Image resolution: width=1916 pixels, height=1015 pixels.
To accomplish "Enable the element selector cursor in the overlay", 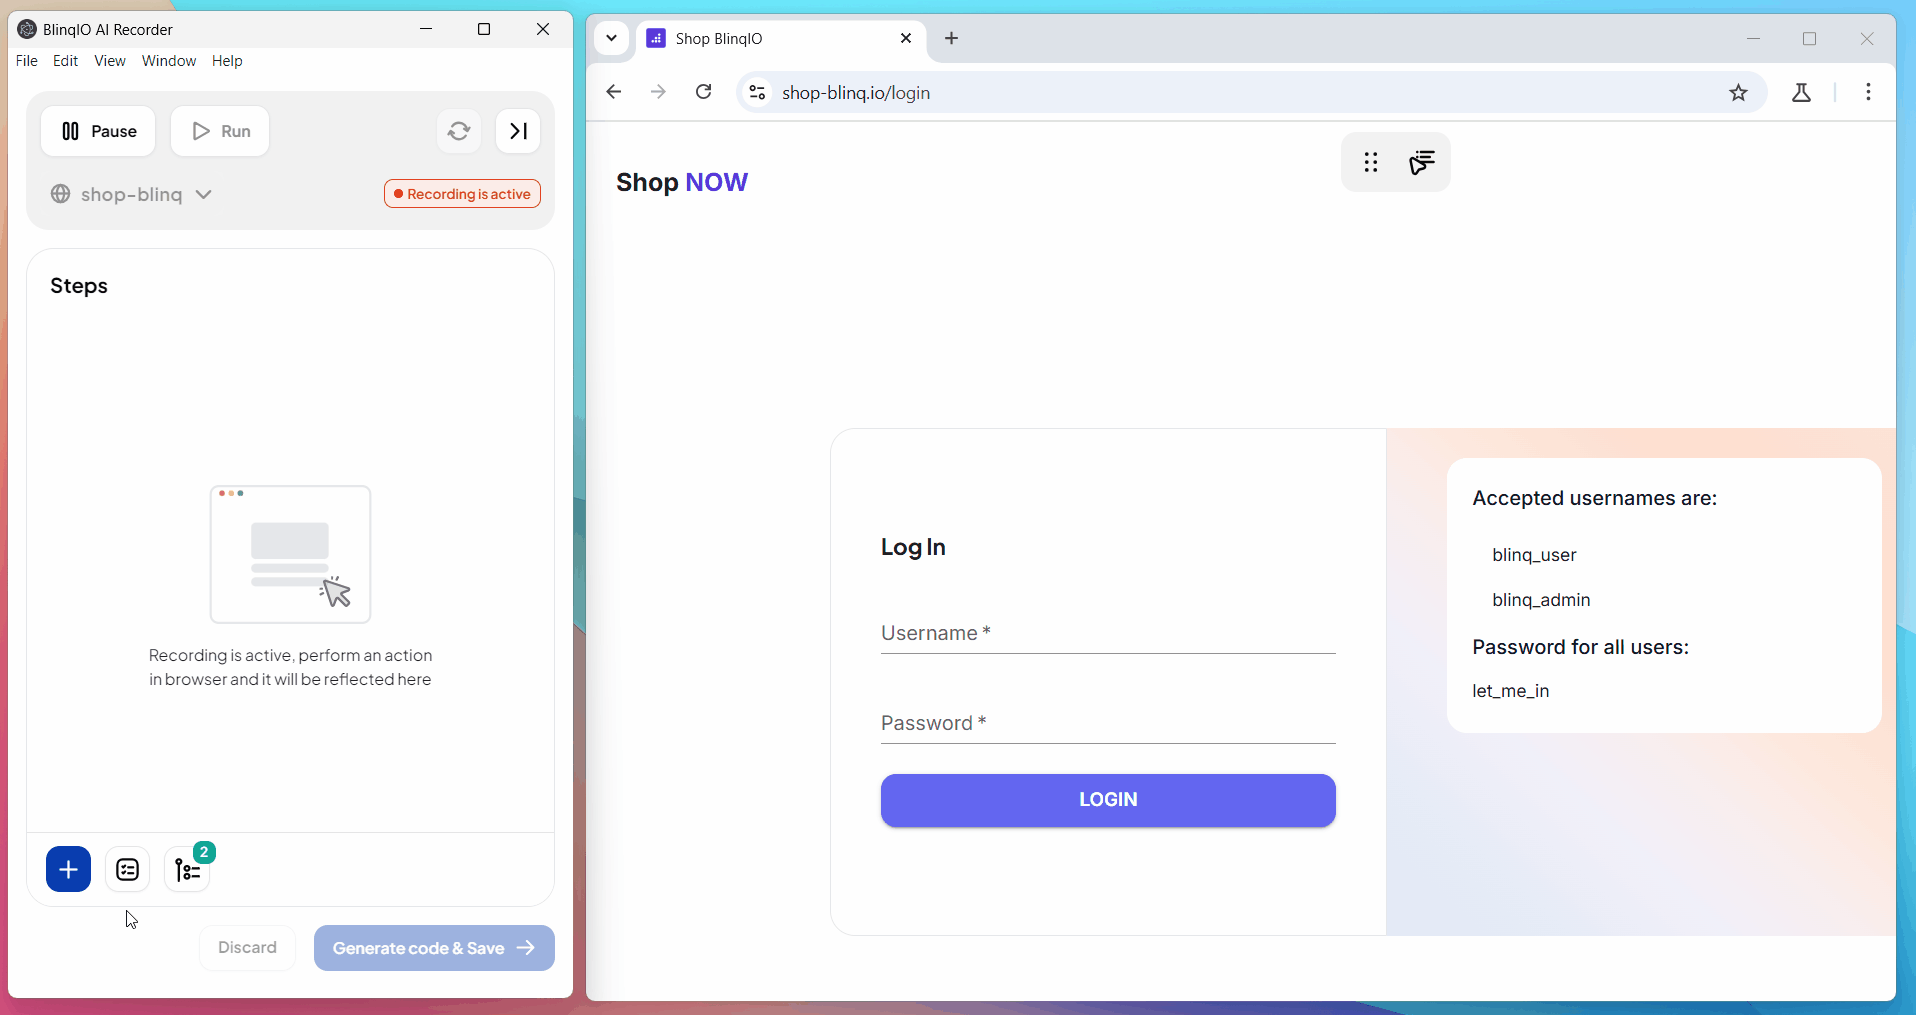I will (x=1422, y=163).
